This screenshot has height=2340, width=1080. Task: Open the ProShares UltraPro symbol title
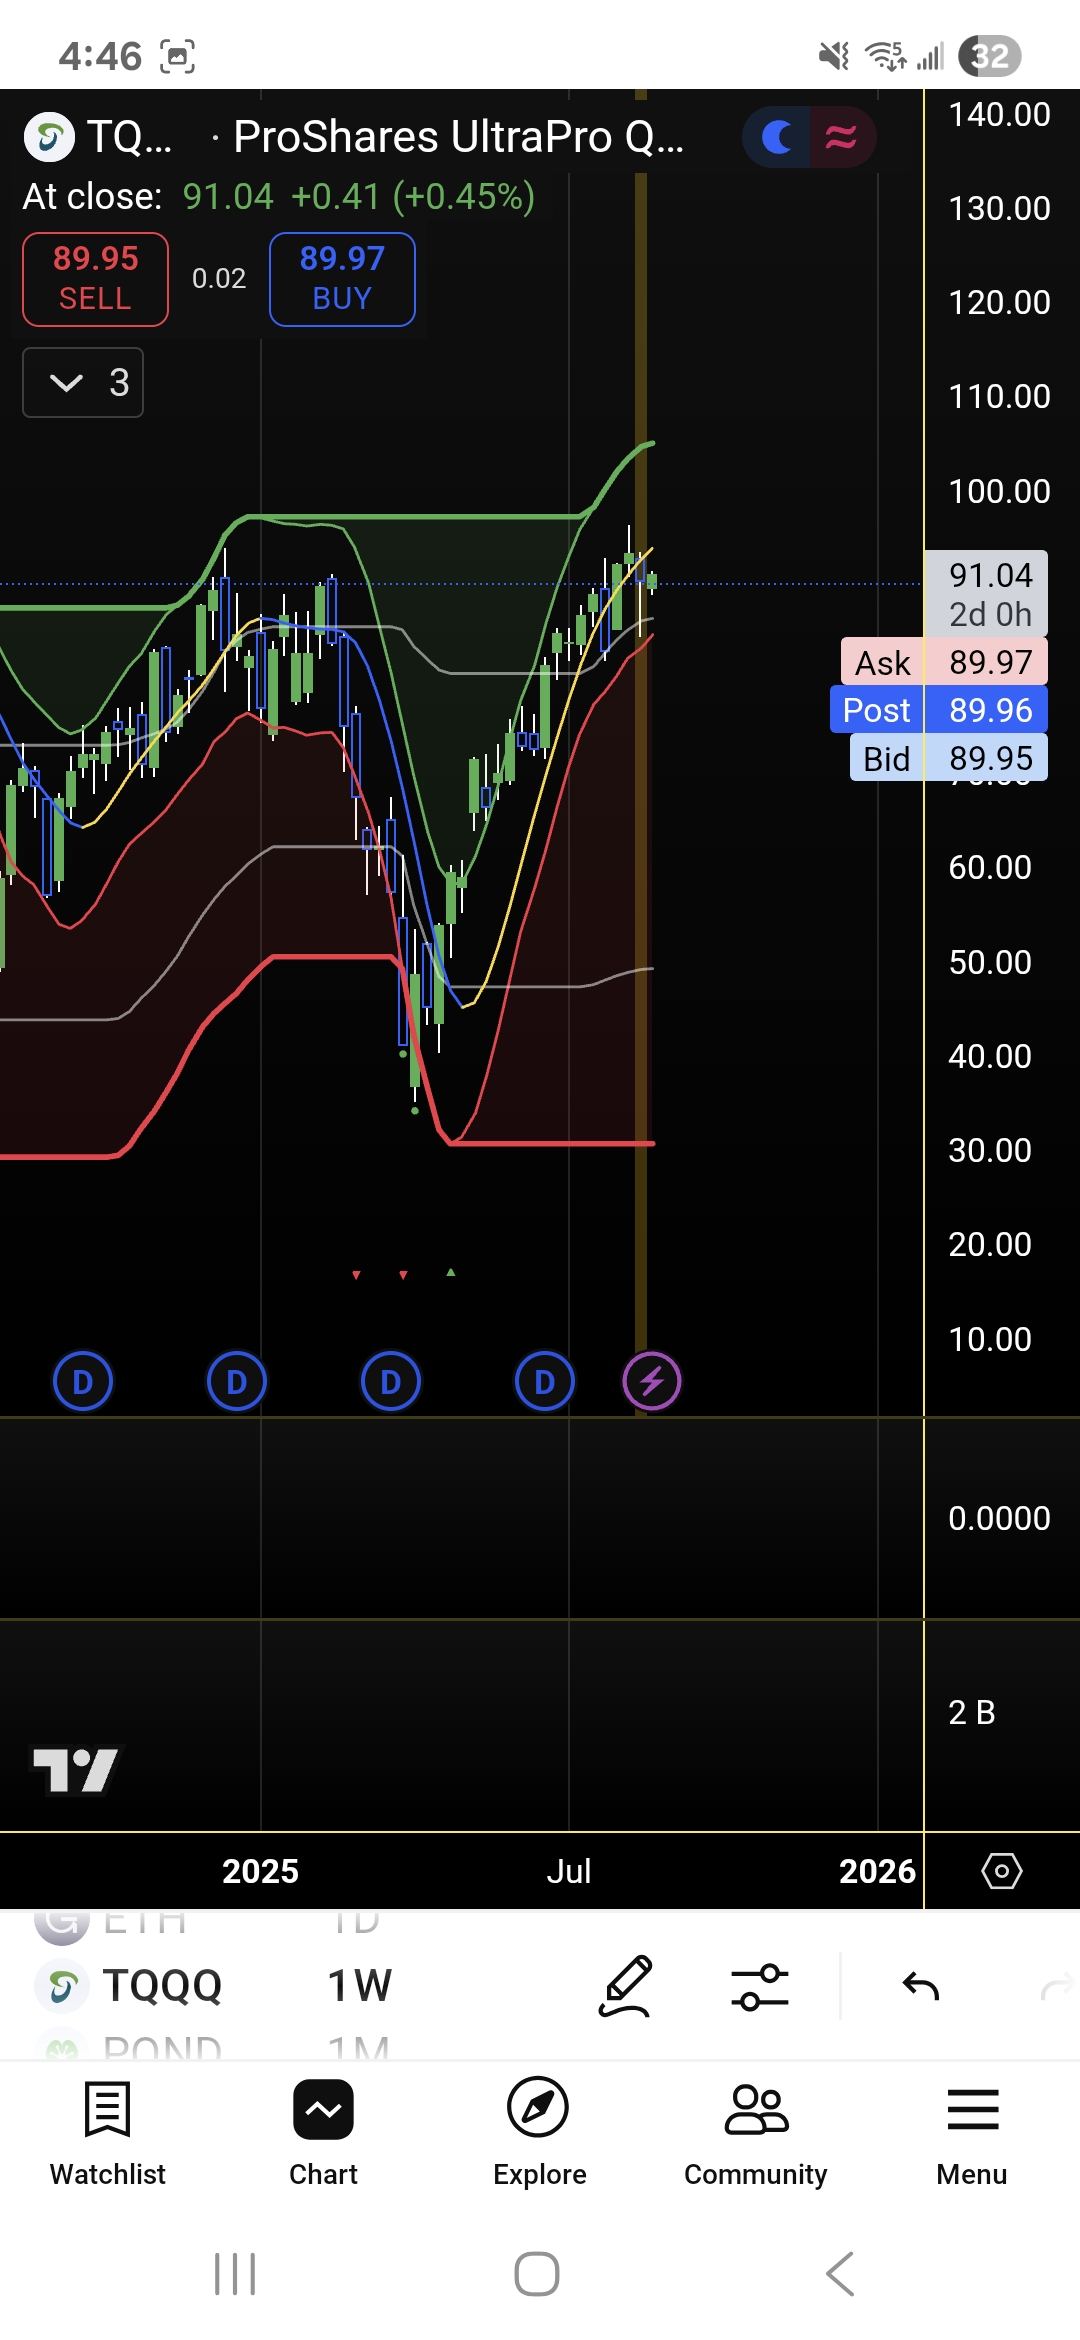coord(458,137)
